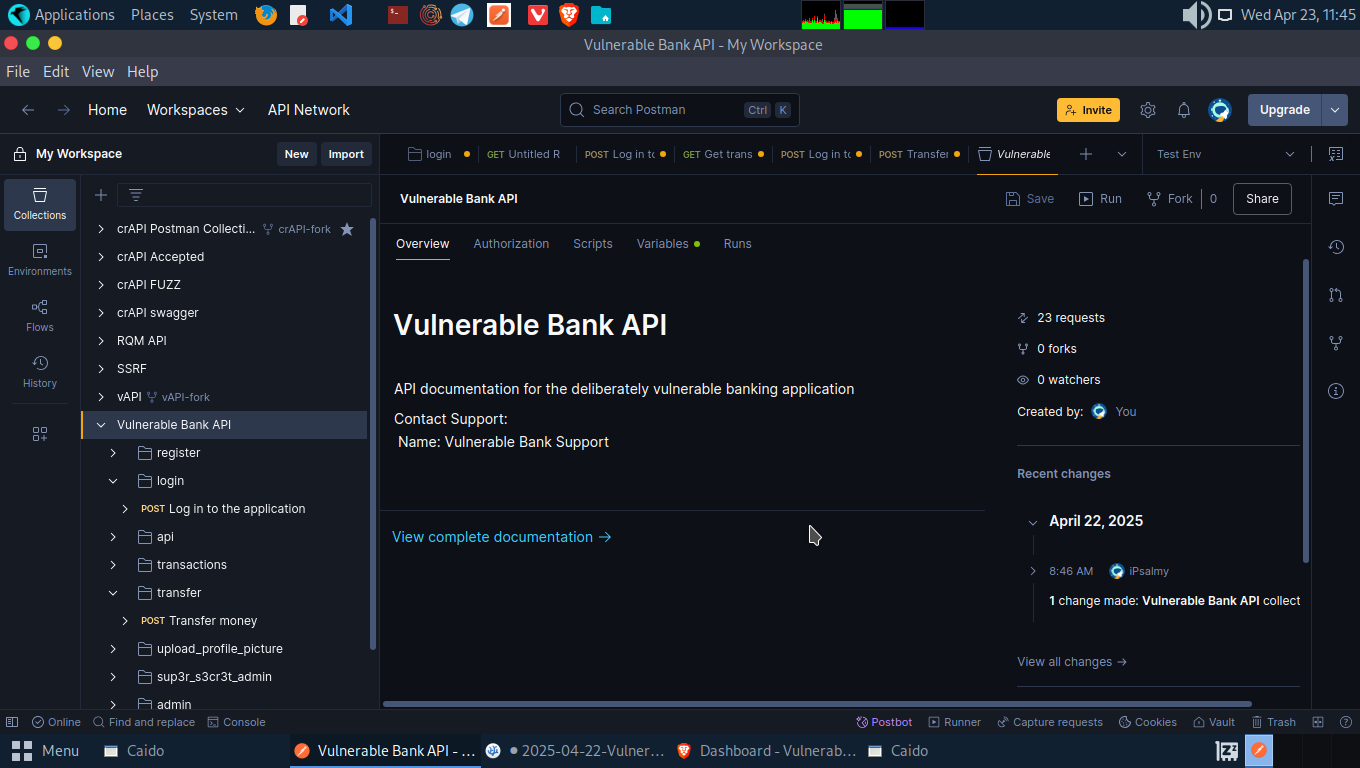Open the collection info icon in right sidebar

click(1336, 391)
